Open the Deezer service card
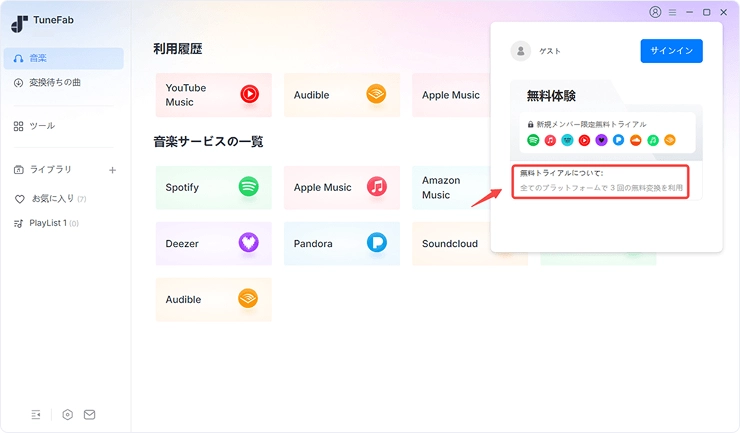Viewport: 740px width, 433px height. click(214, 244)
